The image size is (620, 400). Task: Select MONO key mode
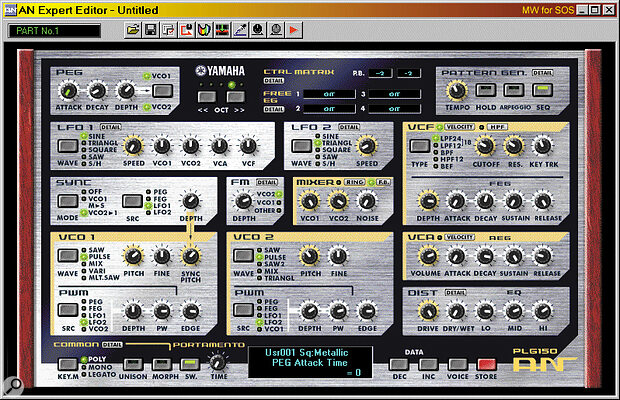[97, 367]
